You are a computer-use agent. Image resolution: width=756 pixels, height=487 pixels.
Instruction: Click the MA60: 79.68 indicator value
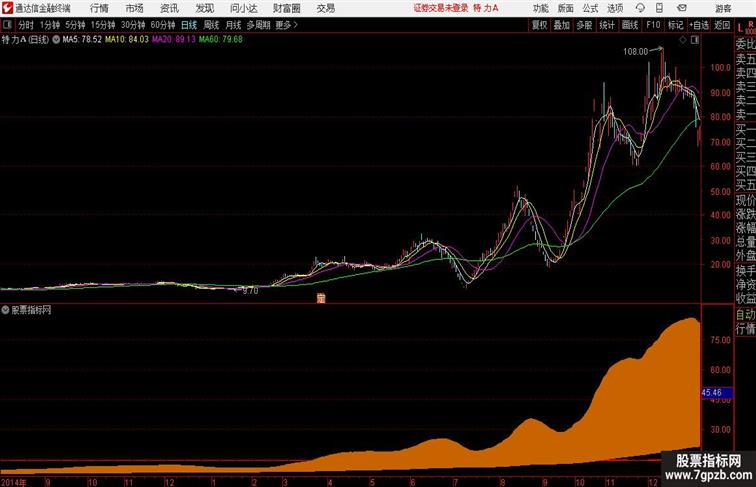click(221, 40)
